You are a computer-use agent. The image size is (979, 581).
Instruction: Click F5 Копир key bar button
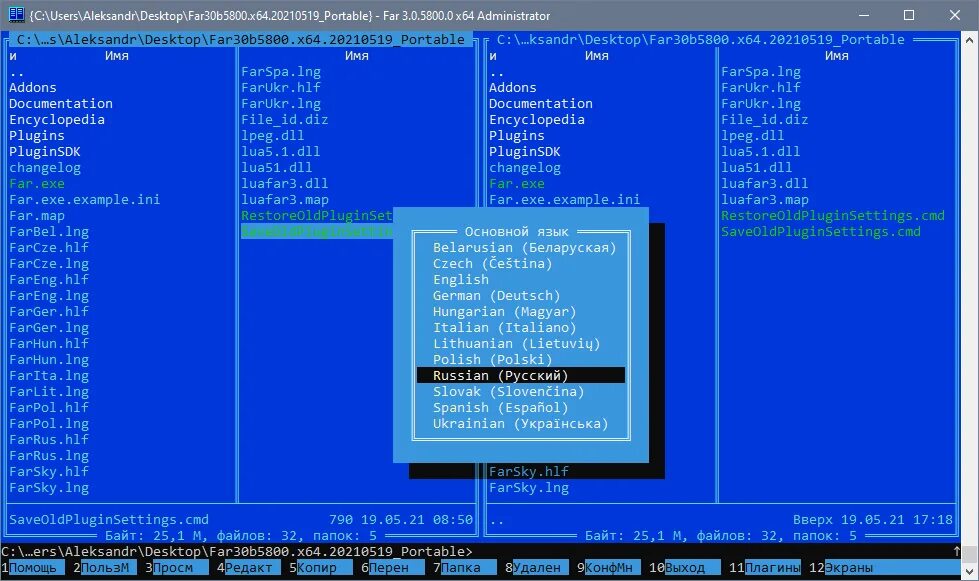pos(320,568)
